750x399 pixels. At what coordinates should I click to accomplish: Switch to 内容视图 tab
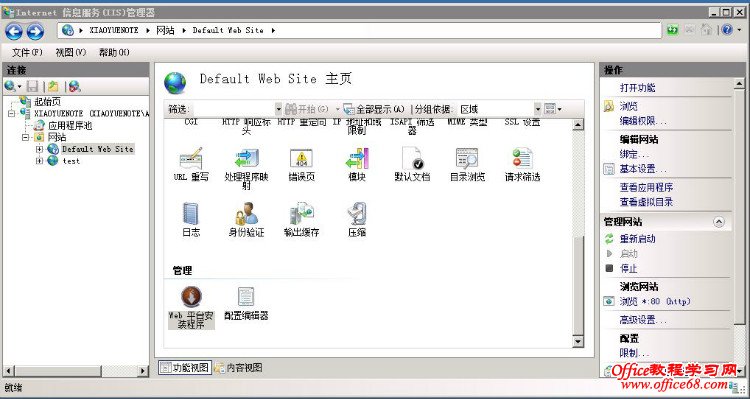pos(238,367)
